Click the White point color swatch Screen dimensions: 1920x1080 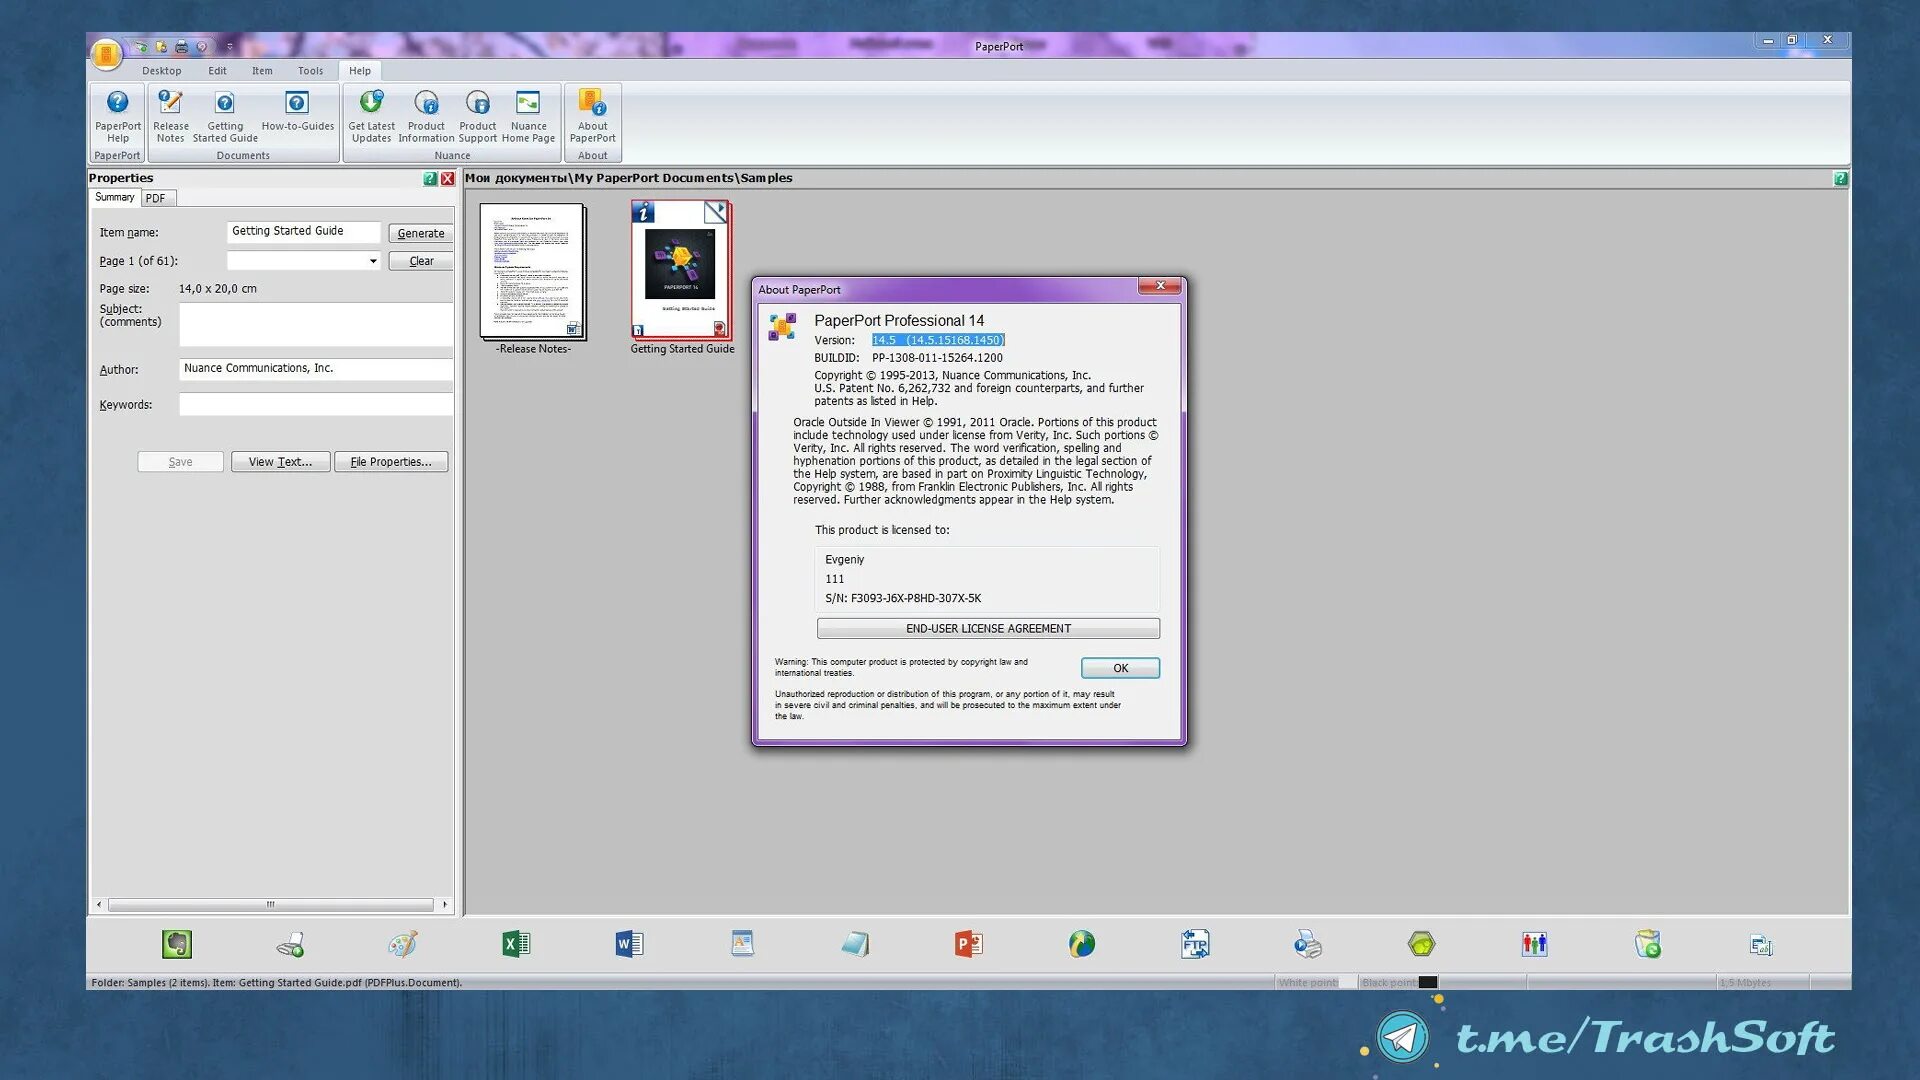coord(1347,982)
